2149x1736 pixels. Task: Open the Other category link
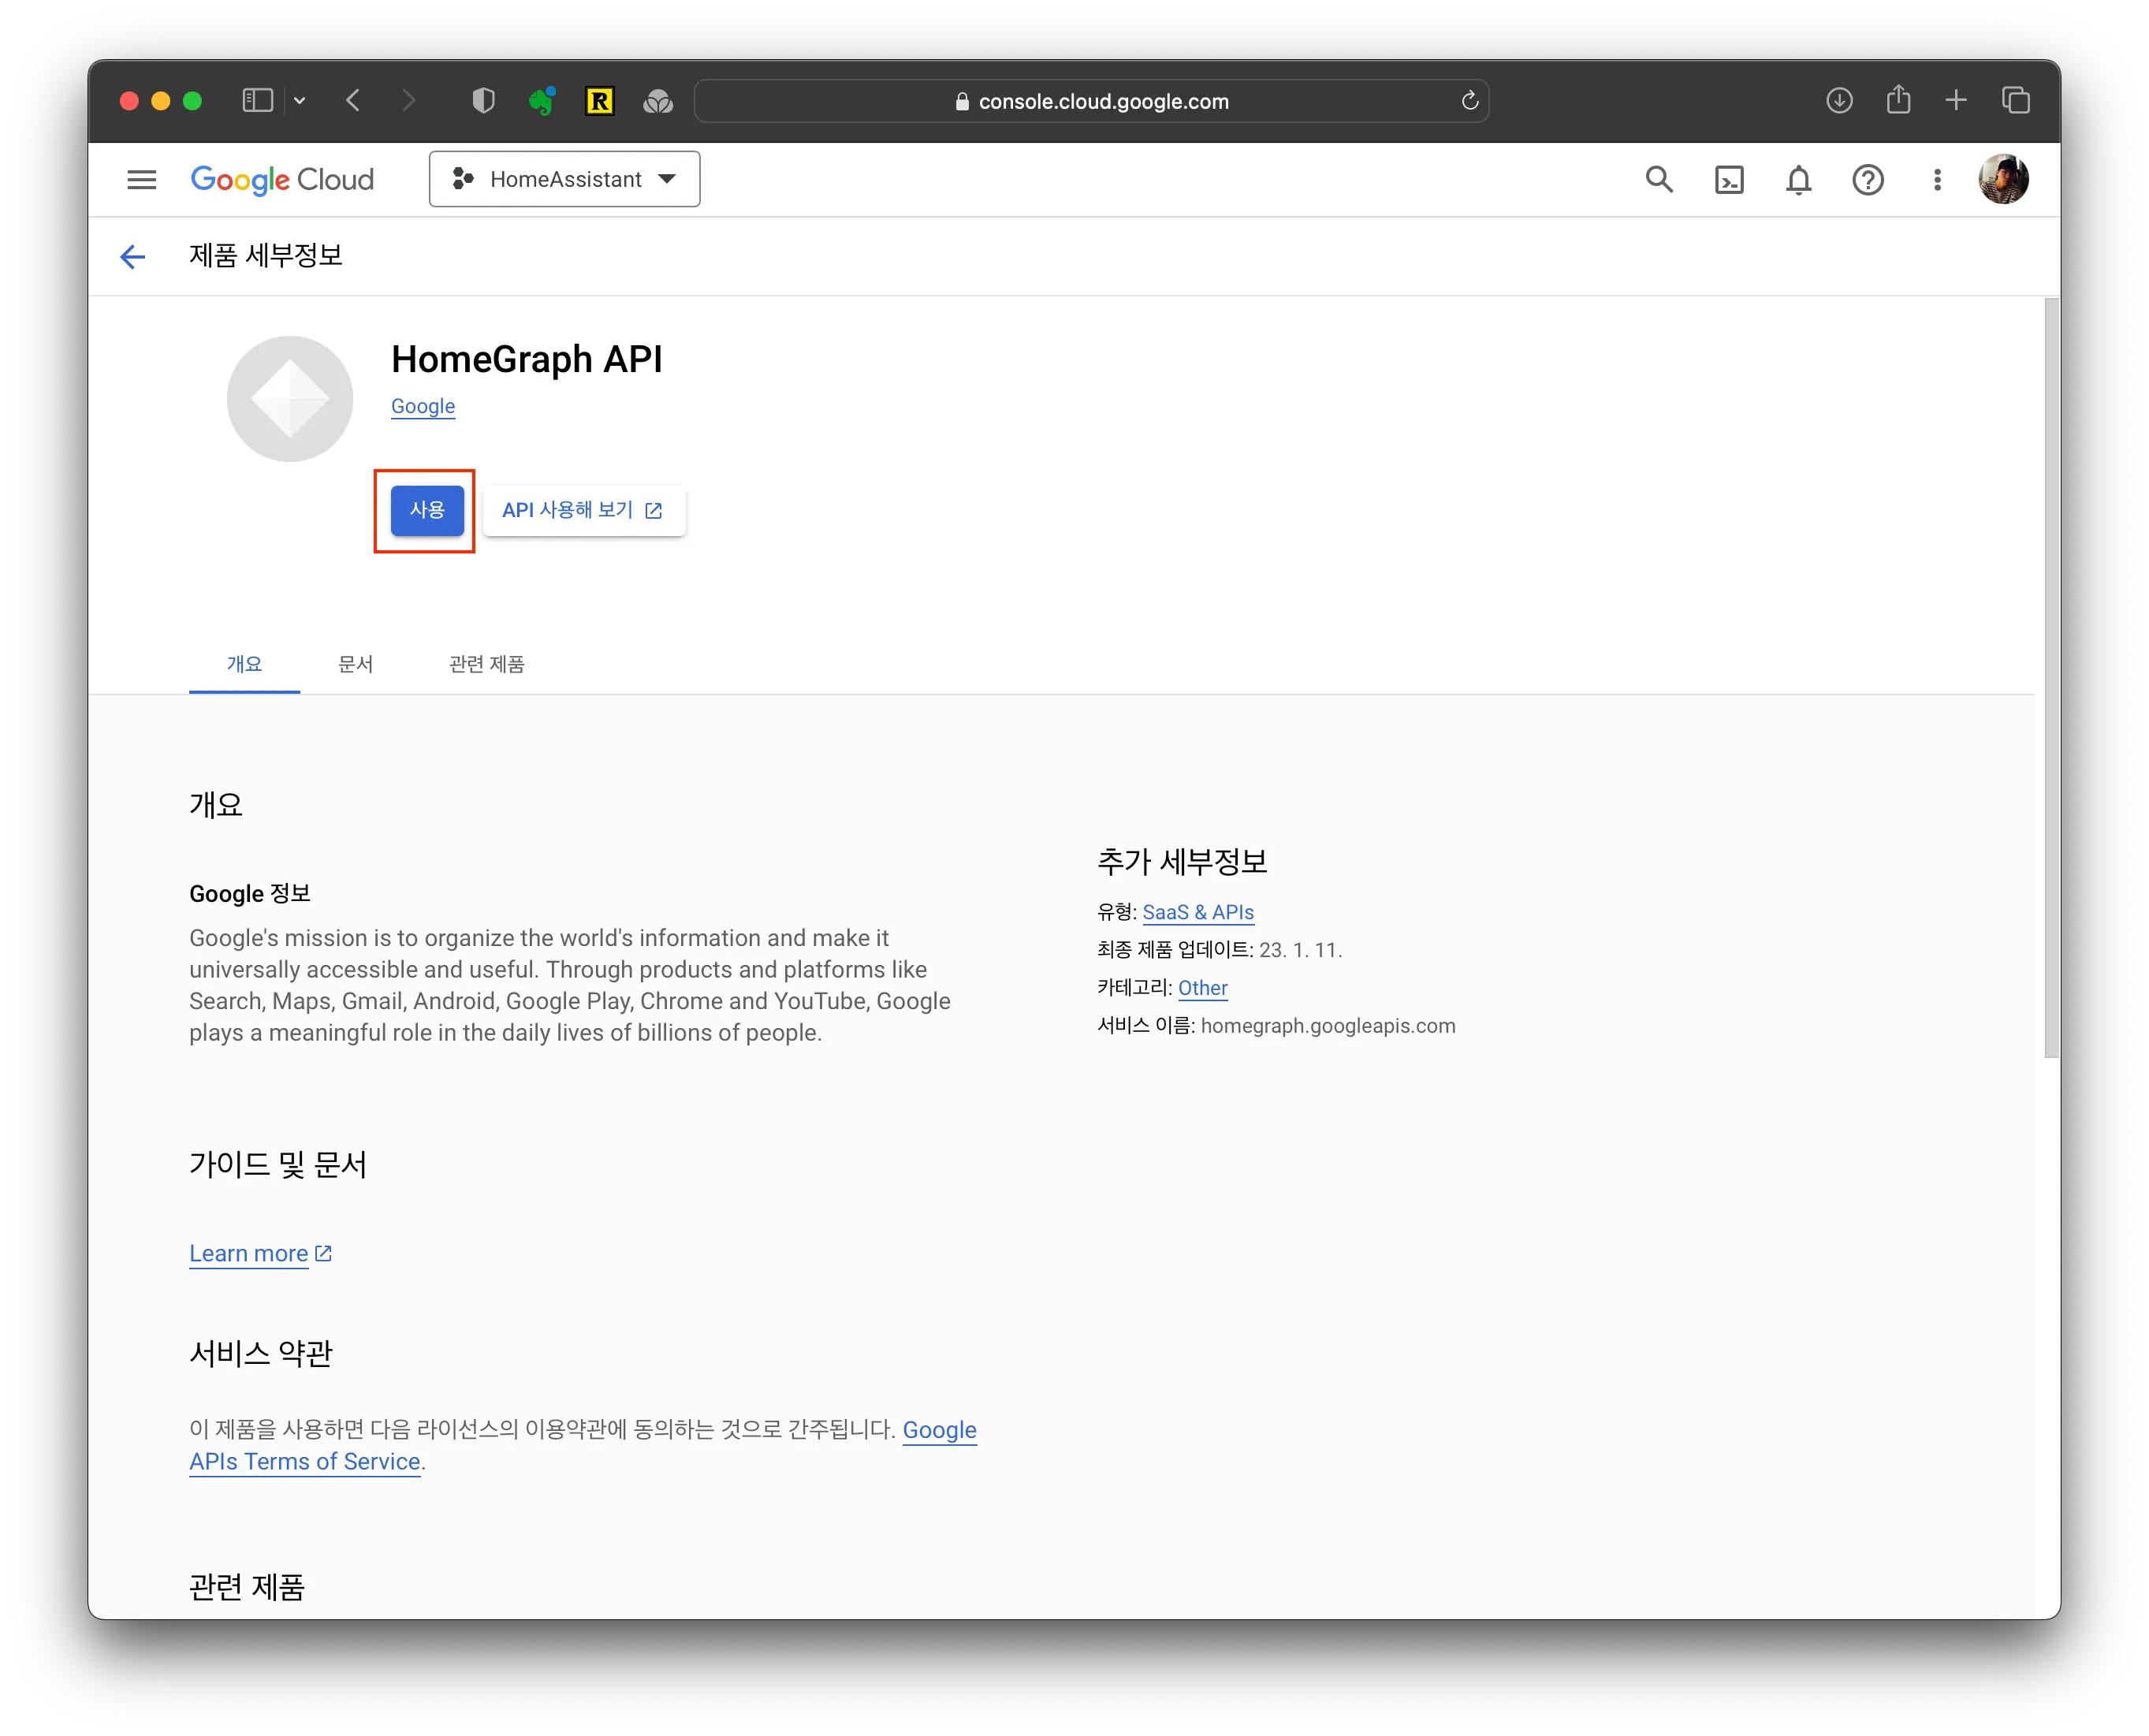1202,988
